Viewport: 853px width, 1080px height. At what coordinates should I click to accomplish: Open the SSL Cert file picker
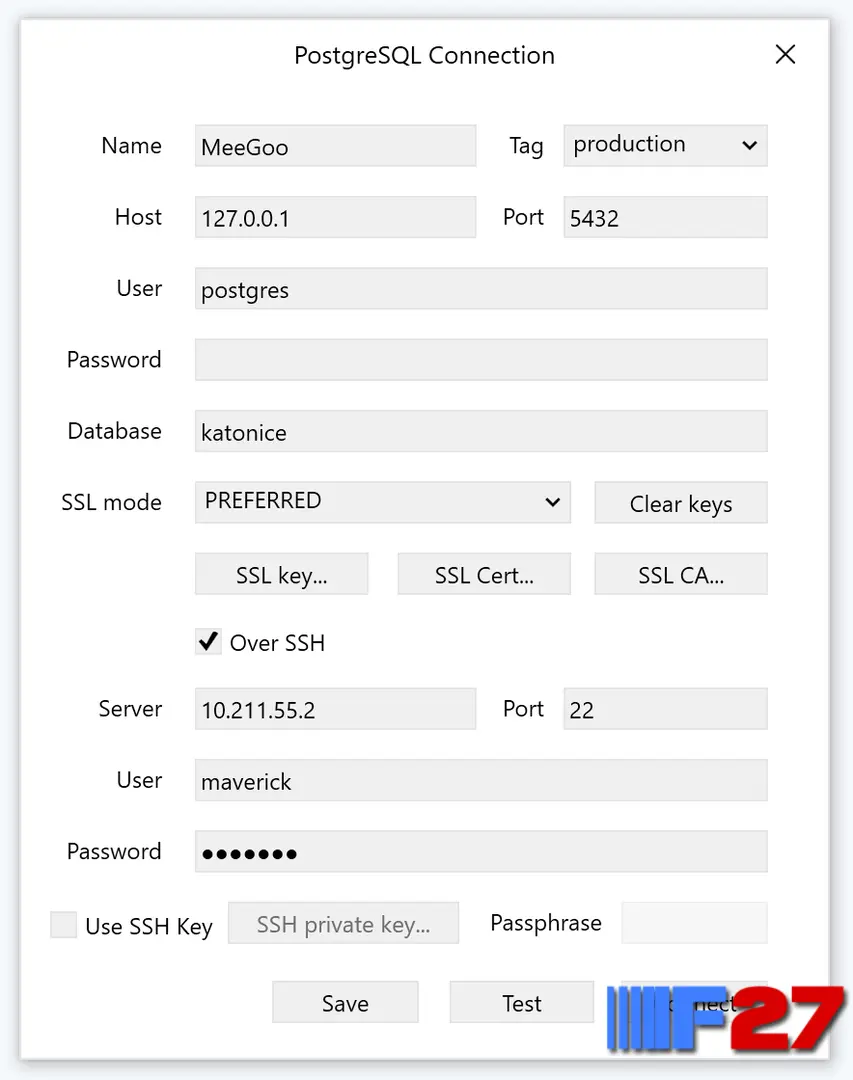pyautogui.click(x=484, y=574)
